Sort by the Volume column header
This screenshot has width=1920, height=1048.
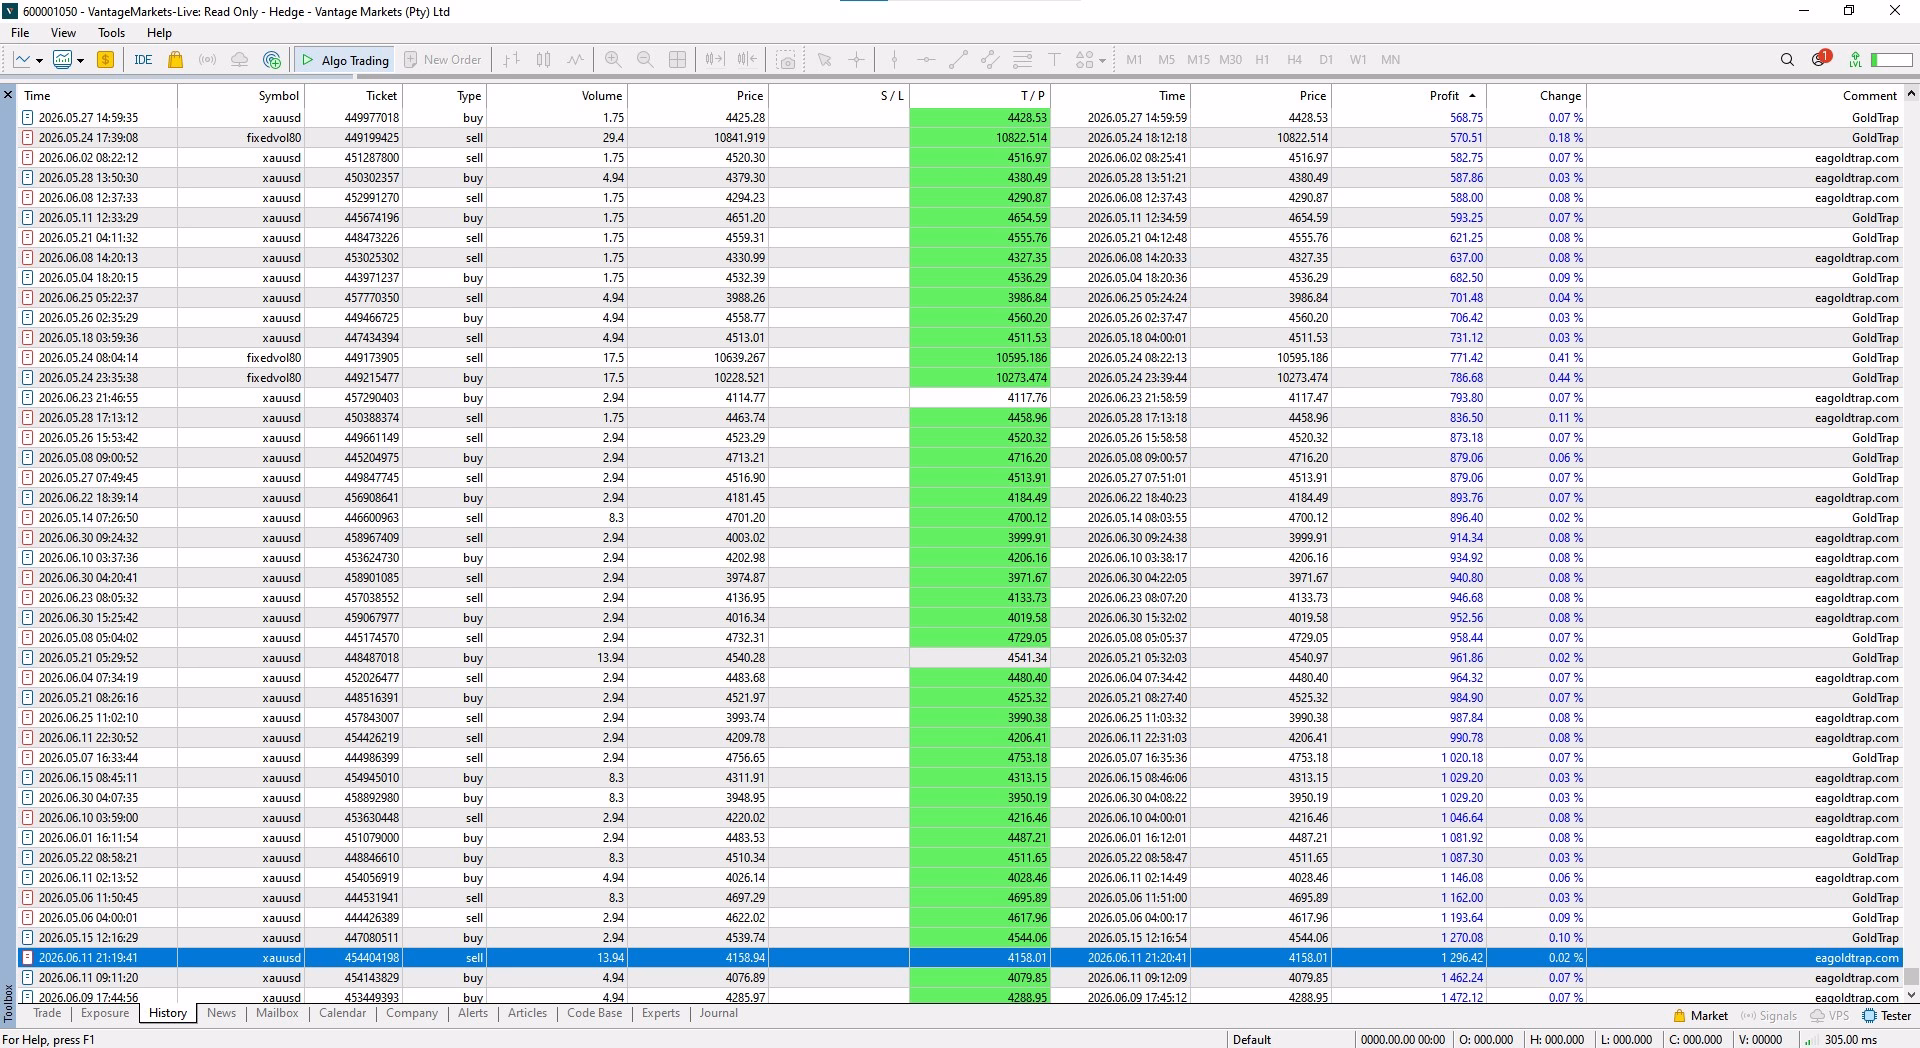556,96
